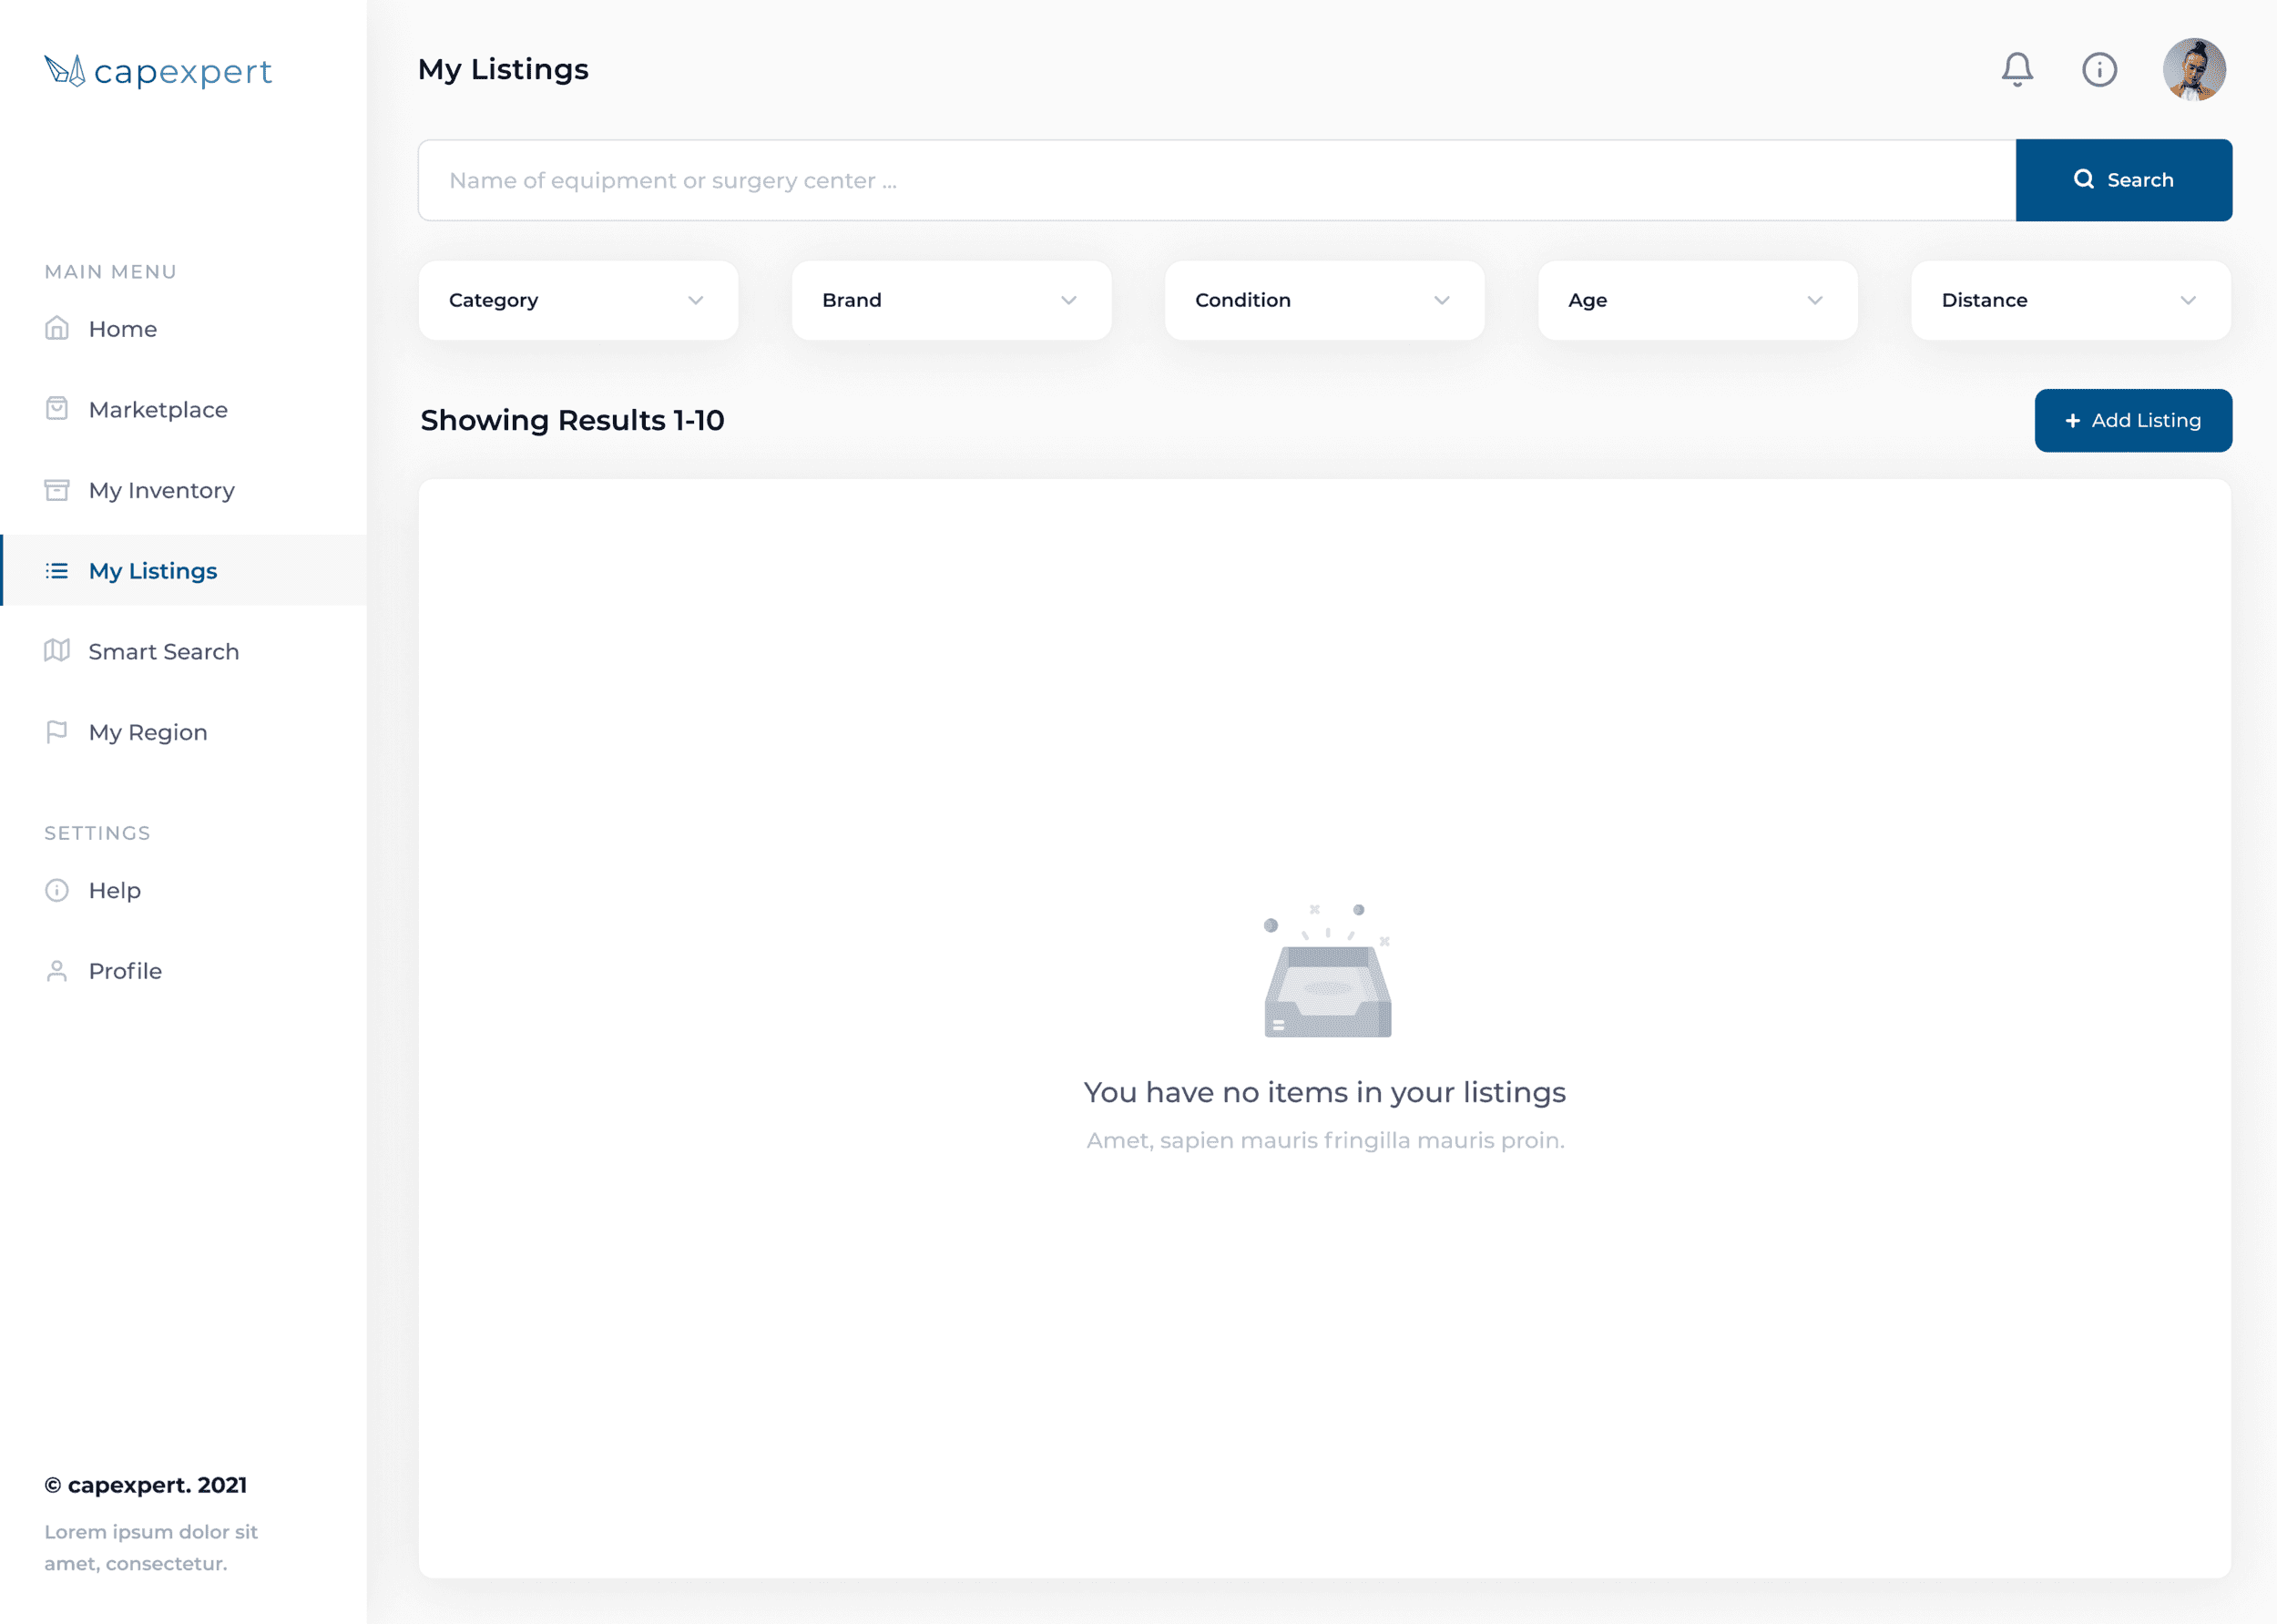Open the Help menu item
The width and height of the screenshot is (2277, 1624).
[114, 890]
